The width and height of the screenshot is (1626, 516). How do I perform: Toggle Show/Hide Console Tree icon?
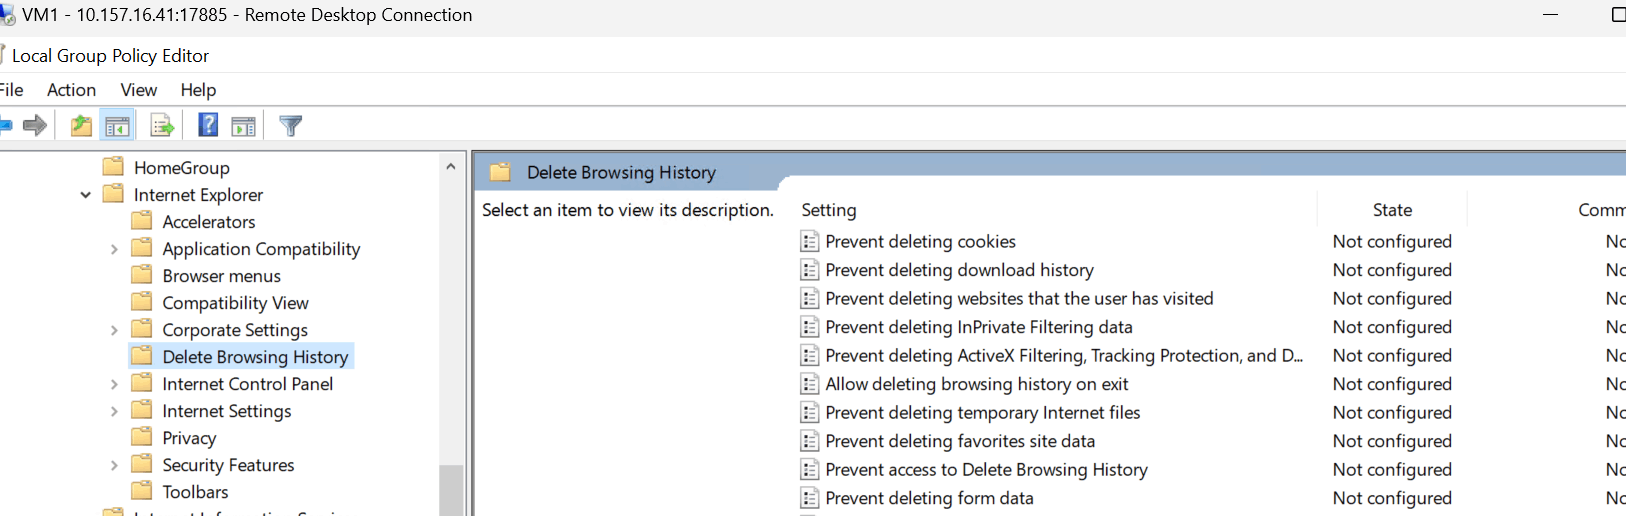[117, 126]
